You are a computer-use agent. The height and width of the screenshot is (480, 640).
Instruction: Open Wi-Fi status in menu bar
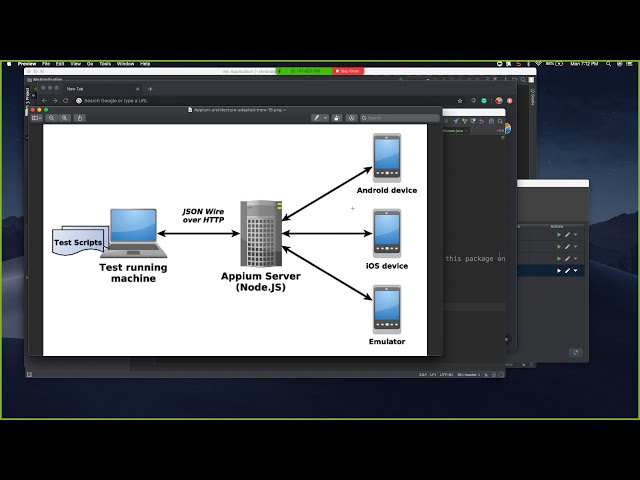click(x=538, y=64)
